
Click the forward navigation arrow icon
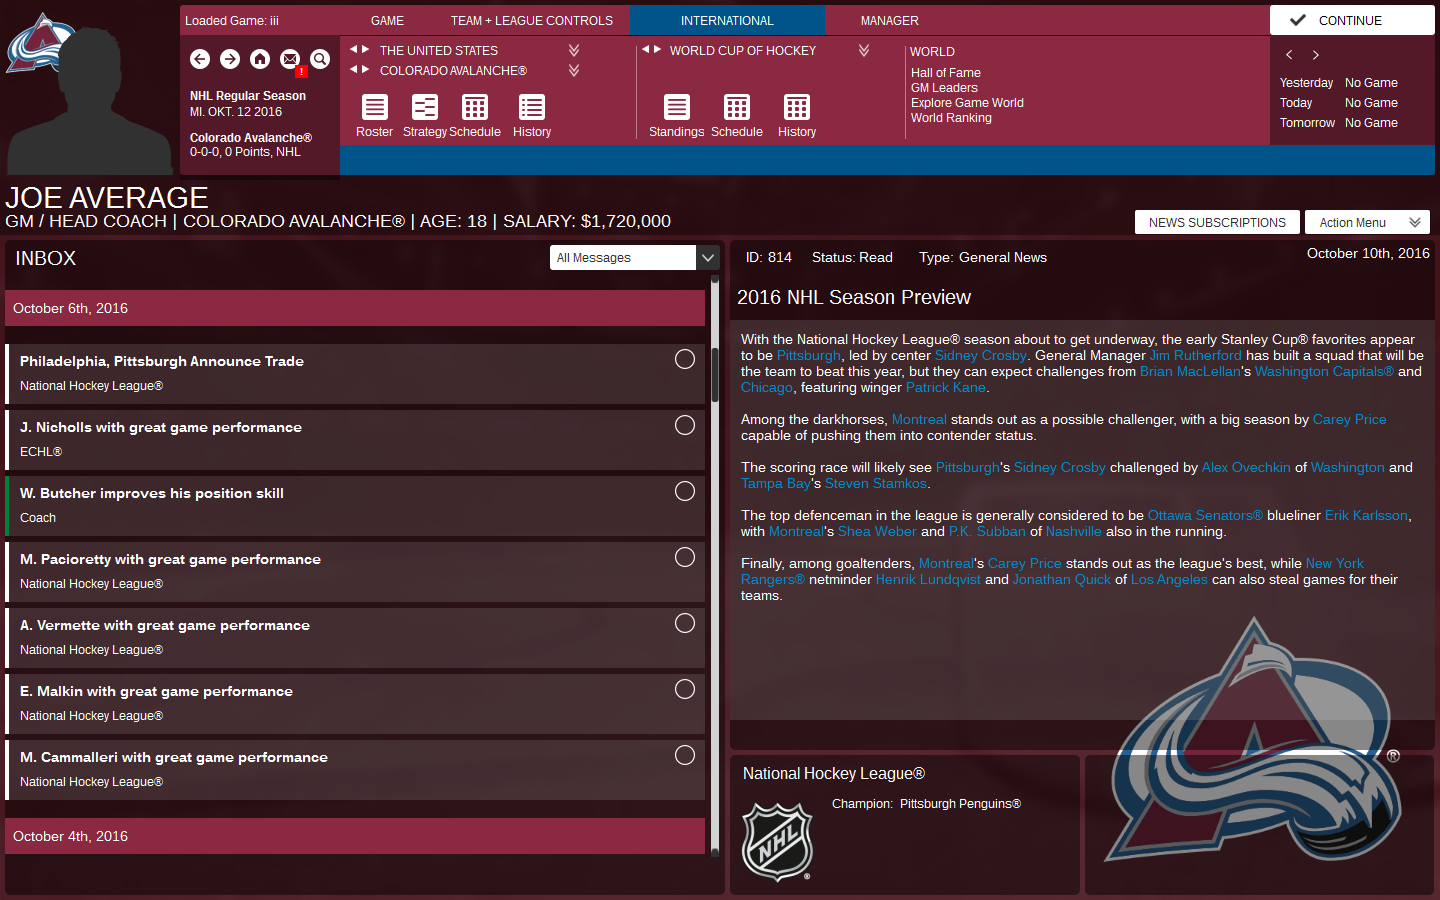(230, 59)
